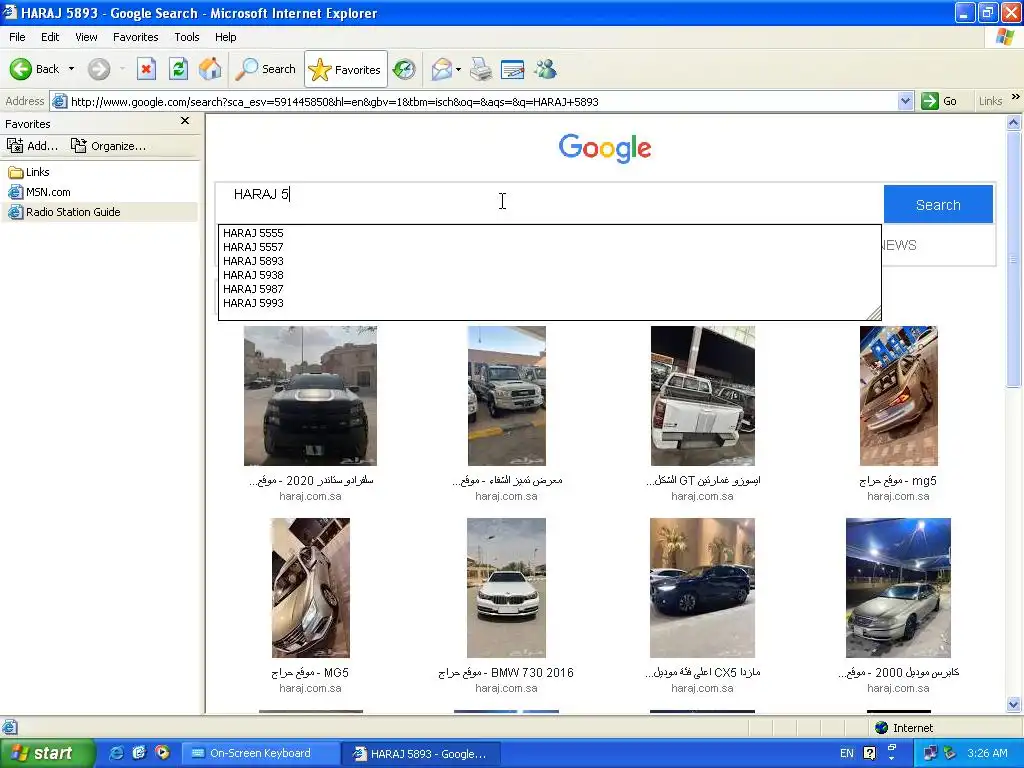This screenshot has height=768, width=1024.
Task: Click the scrollbar down arrow
Action: coord(1014,704)
